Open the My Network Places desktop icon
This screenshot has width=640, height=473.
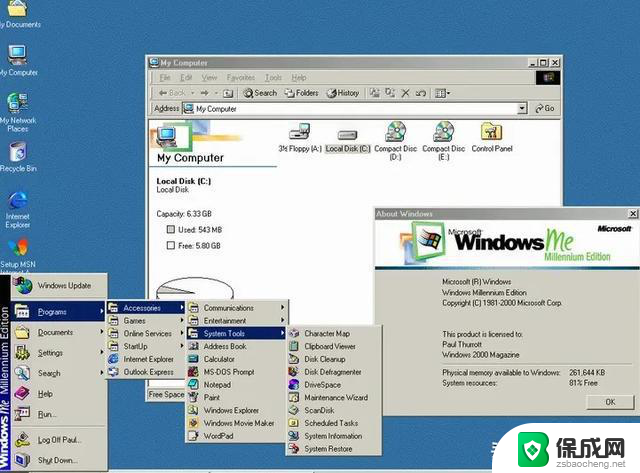coord(18,112)
